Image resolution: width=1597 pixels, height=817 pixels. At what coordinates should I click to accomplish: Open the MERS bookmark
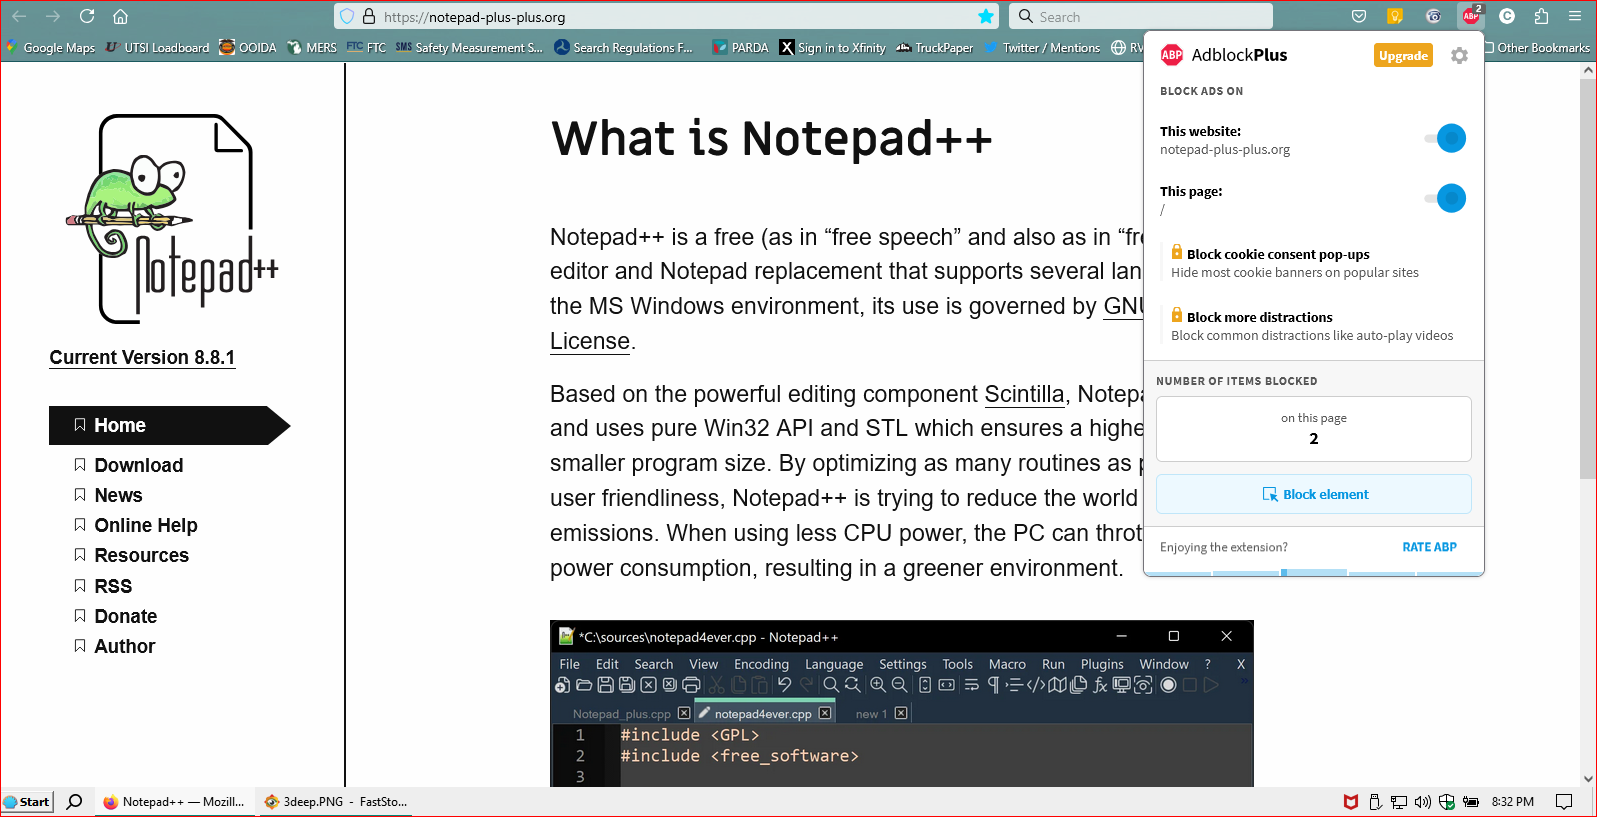point(312,47)
